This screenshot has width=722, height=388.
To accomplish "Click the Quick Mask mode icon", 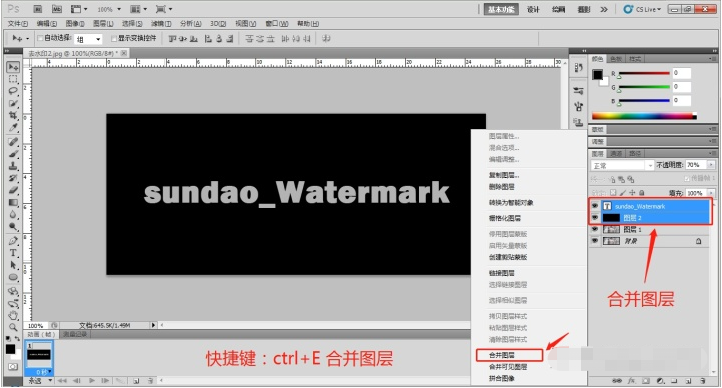I will 13,367.
